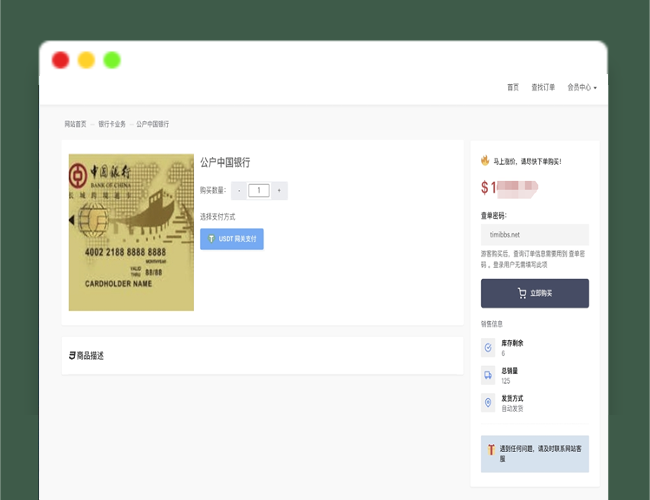
Task: Click the green macOS window button
Action: click(112, 60)
